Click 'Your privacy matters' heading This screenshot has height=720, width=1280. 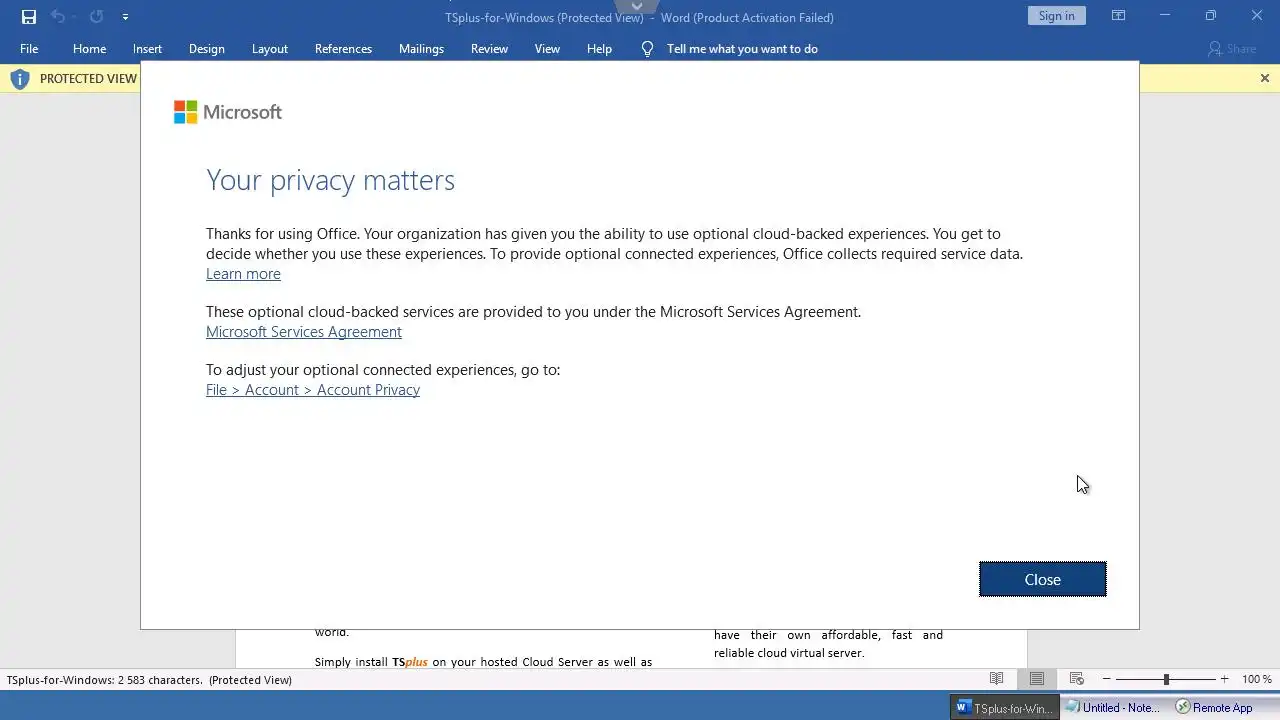click(x=330, y=180)
